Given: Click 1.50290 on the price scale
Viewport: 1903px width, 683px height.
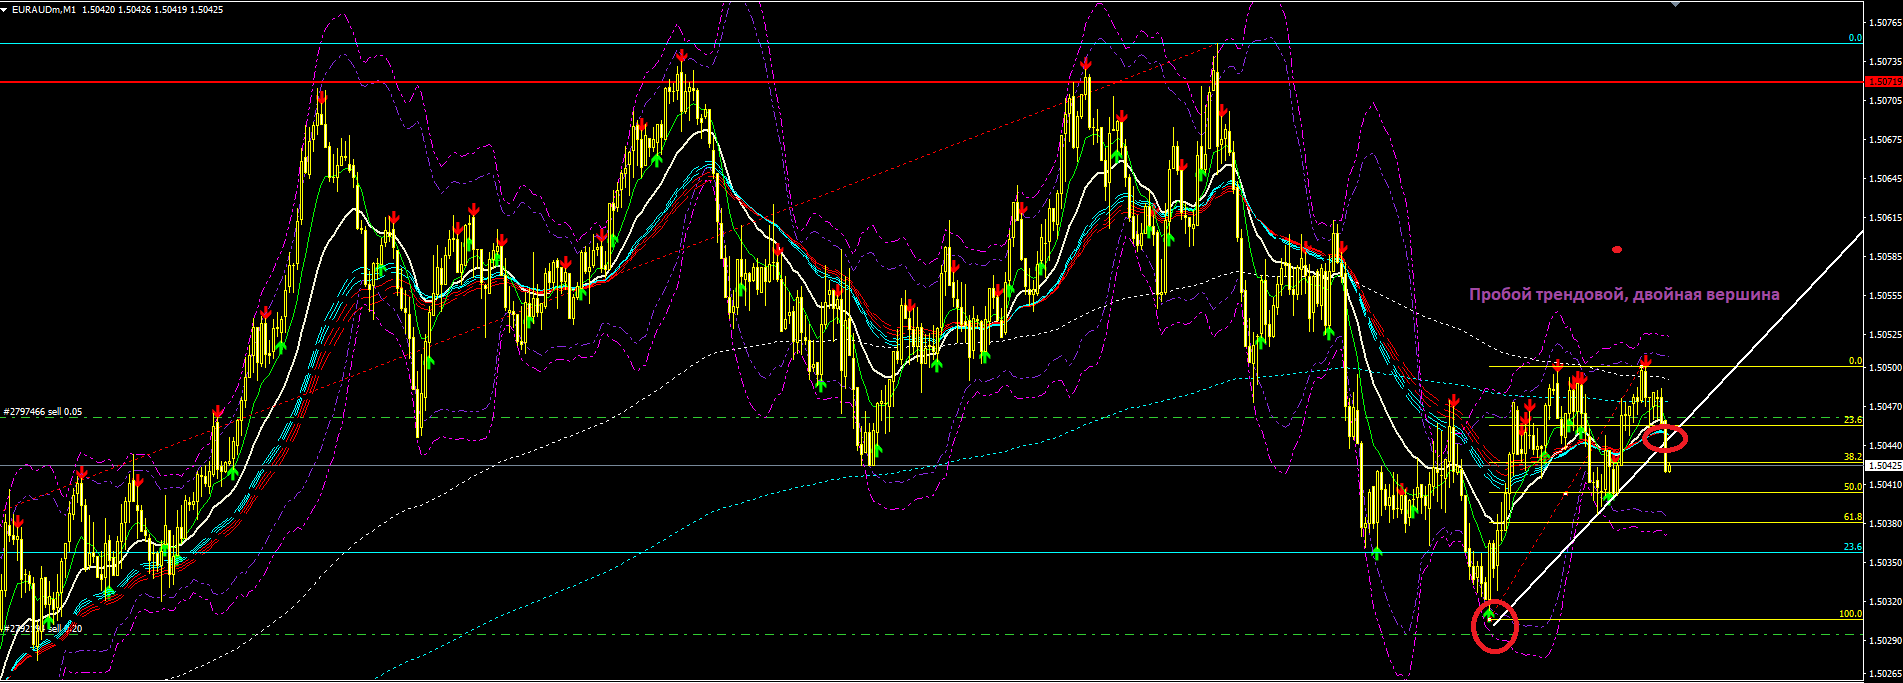Looking at the screenshot, I should click(x=1884, y=640).
